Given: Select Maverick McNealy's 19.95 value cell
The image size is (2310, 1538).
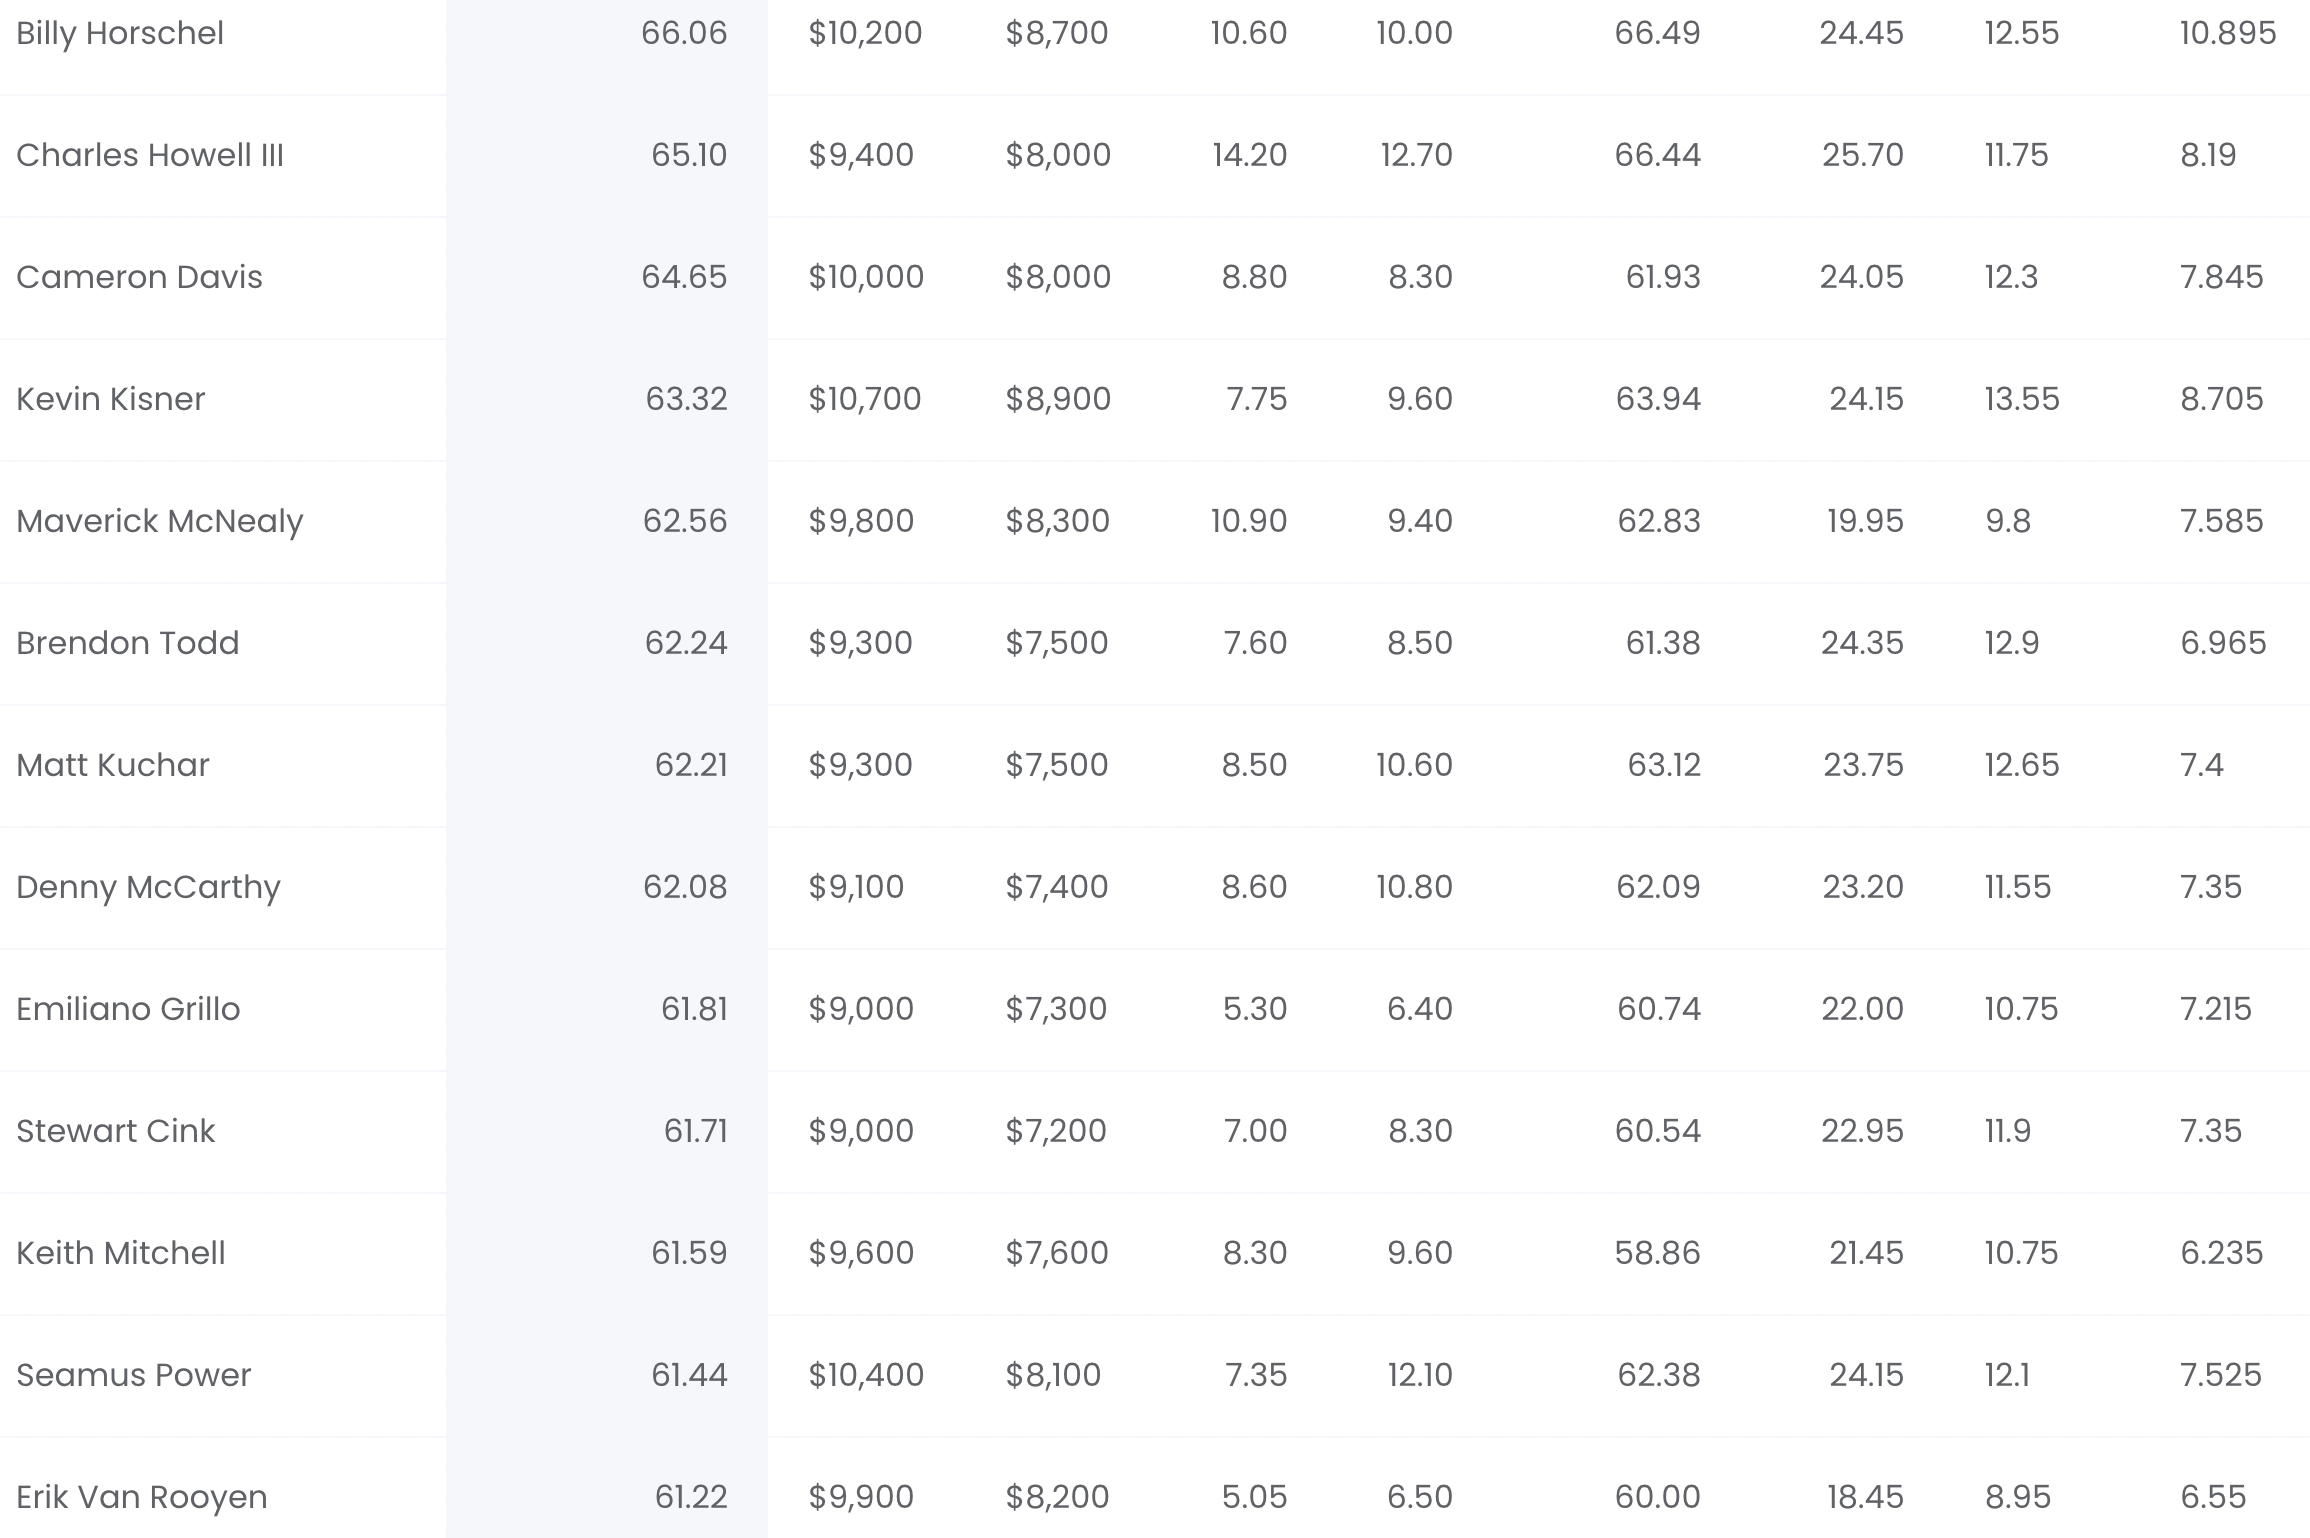Looking at the screenshot, I should pos(1865,521).
